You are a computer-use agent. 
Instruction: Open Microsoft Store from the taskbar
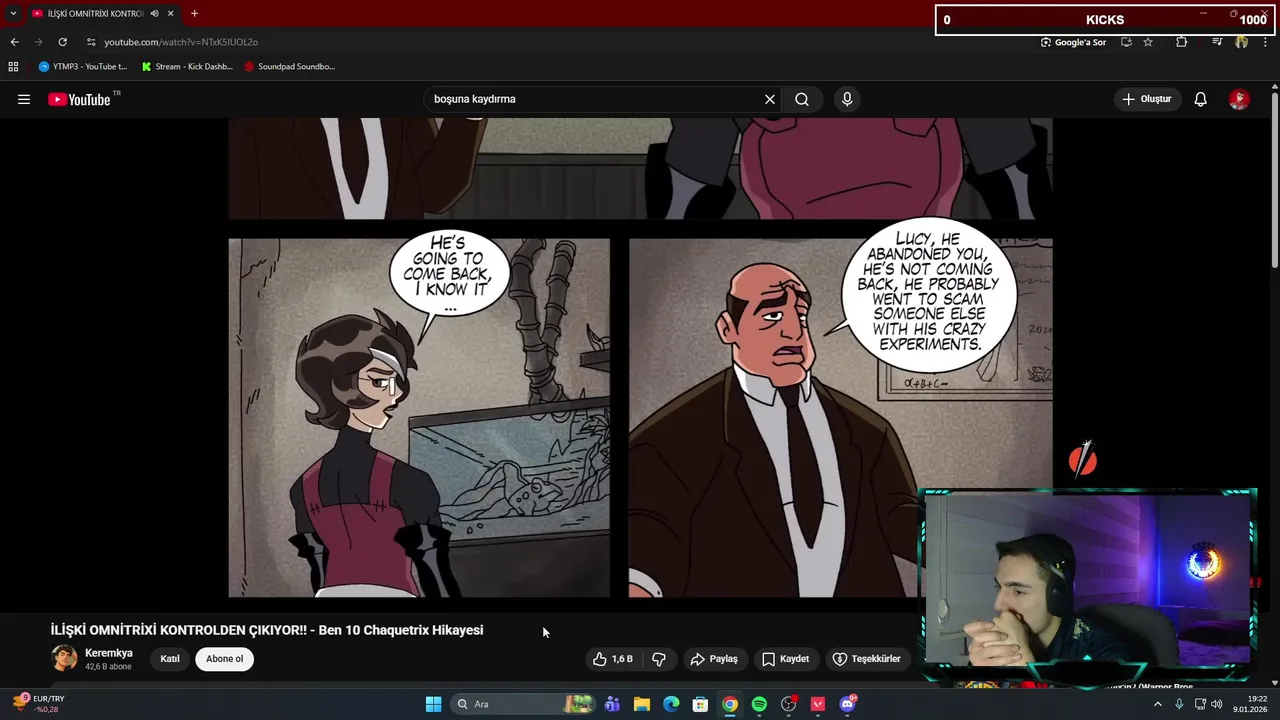pyautogui.click(x=700, y=704)
